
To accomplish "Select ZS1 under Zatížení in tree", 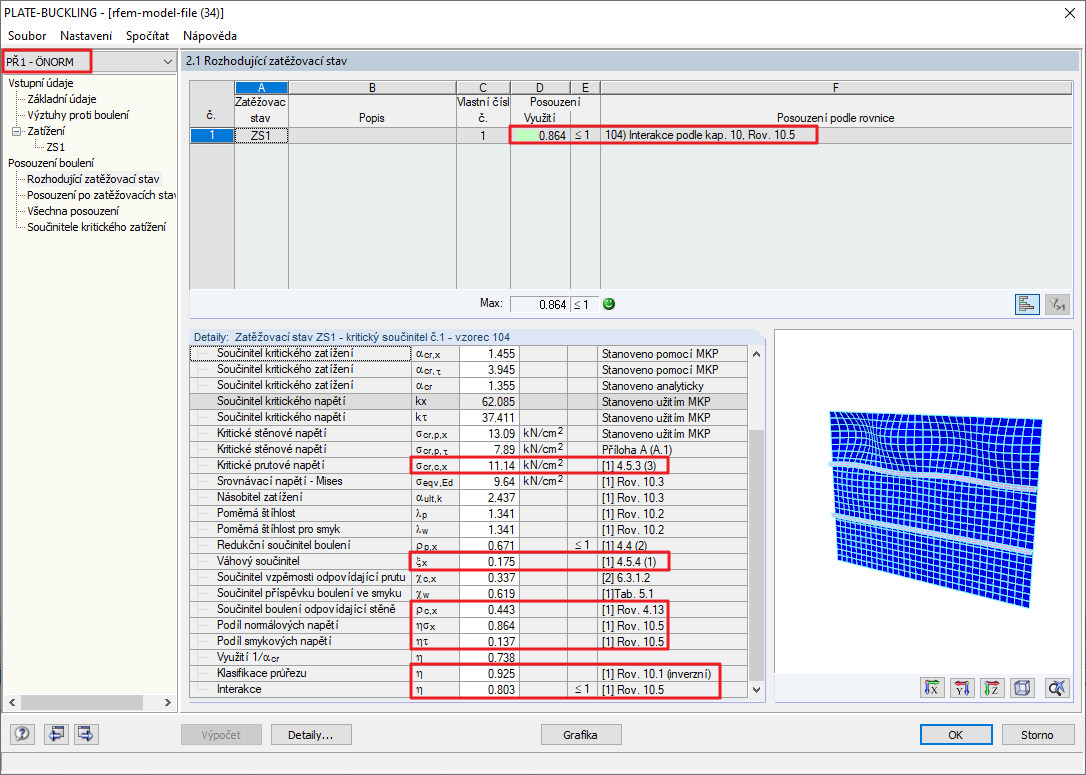I will click(x=55, y=147).
